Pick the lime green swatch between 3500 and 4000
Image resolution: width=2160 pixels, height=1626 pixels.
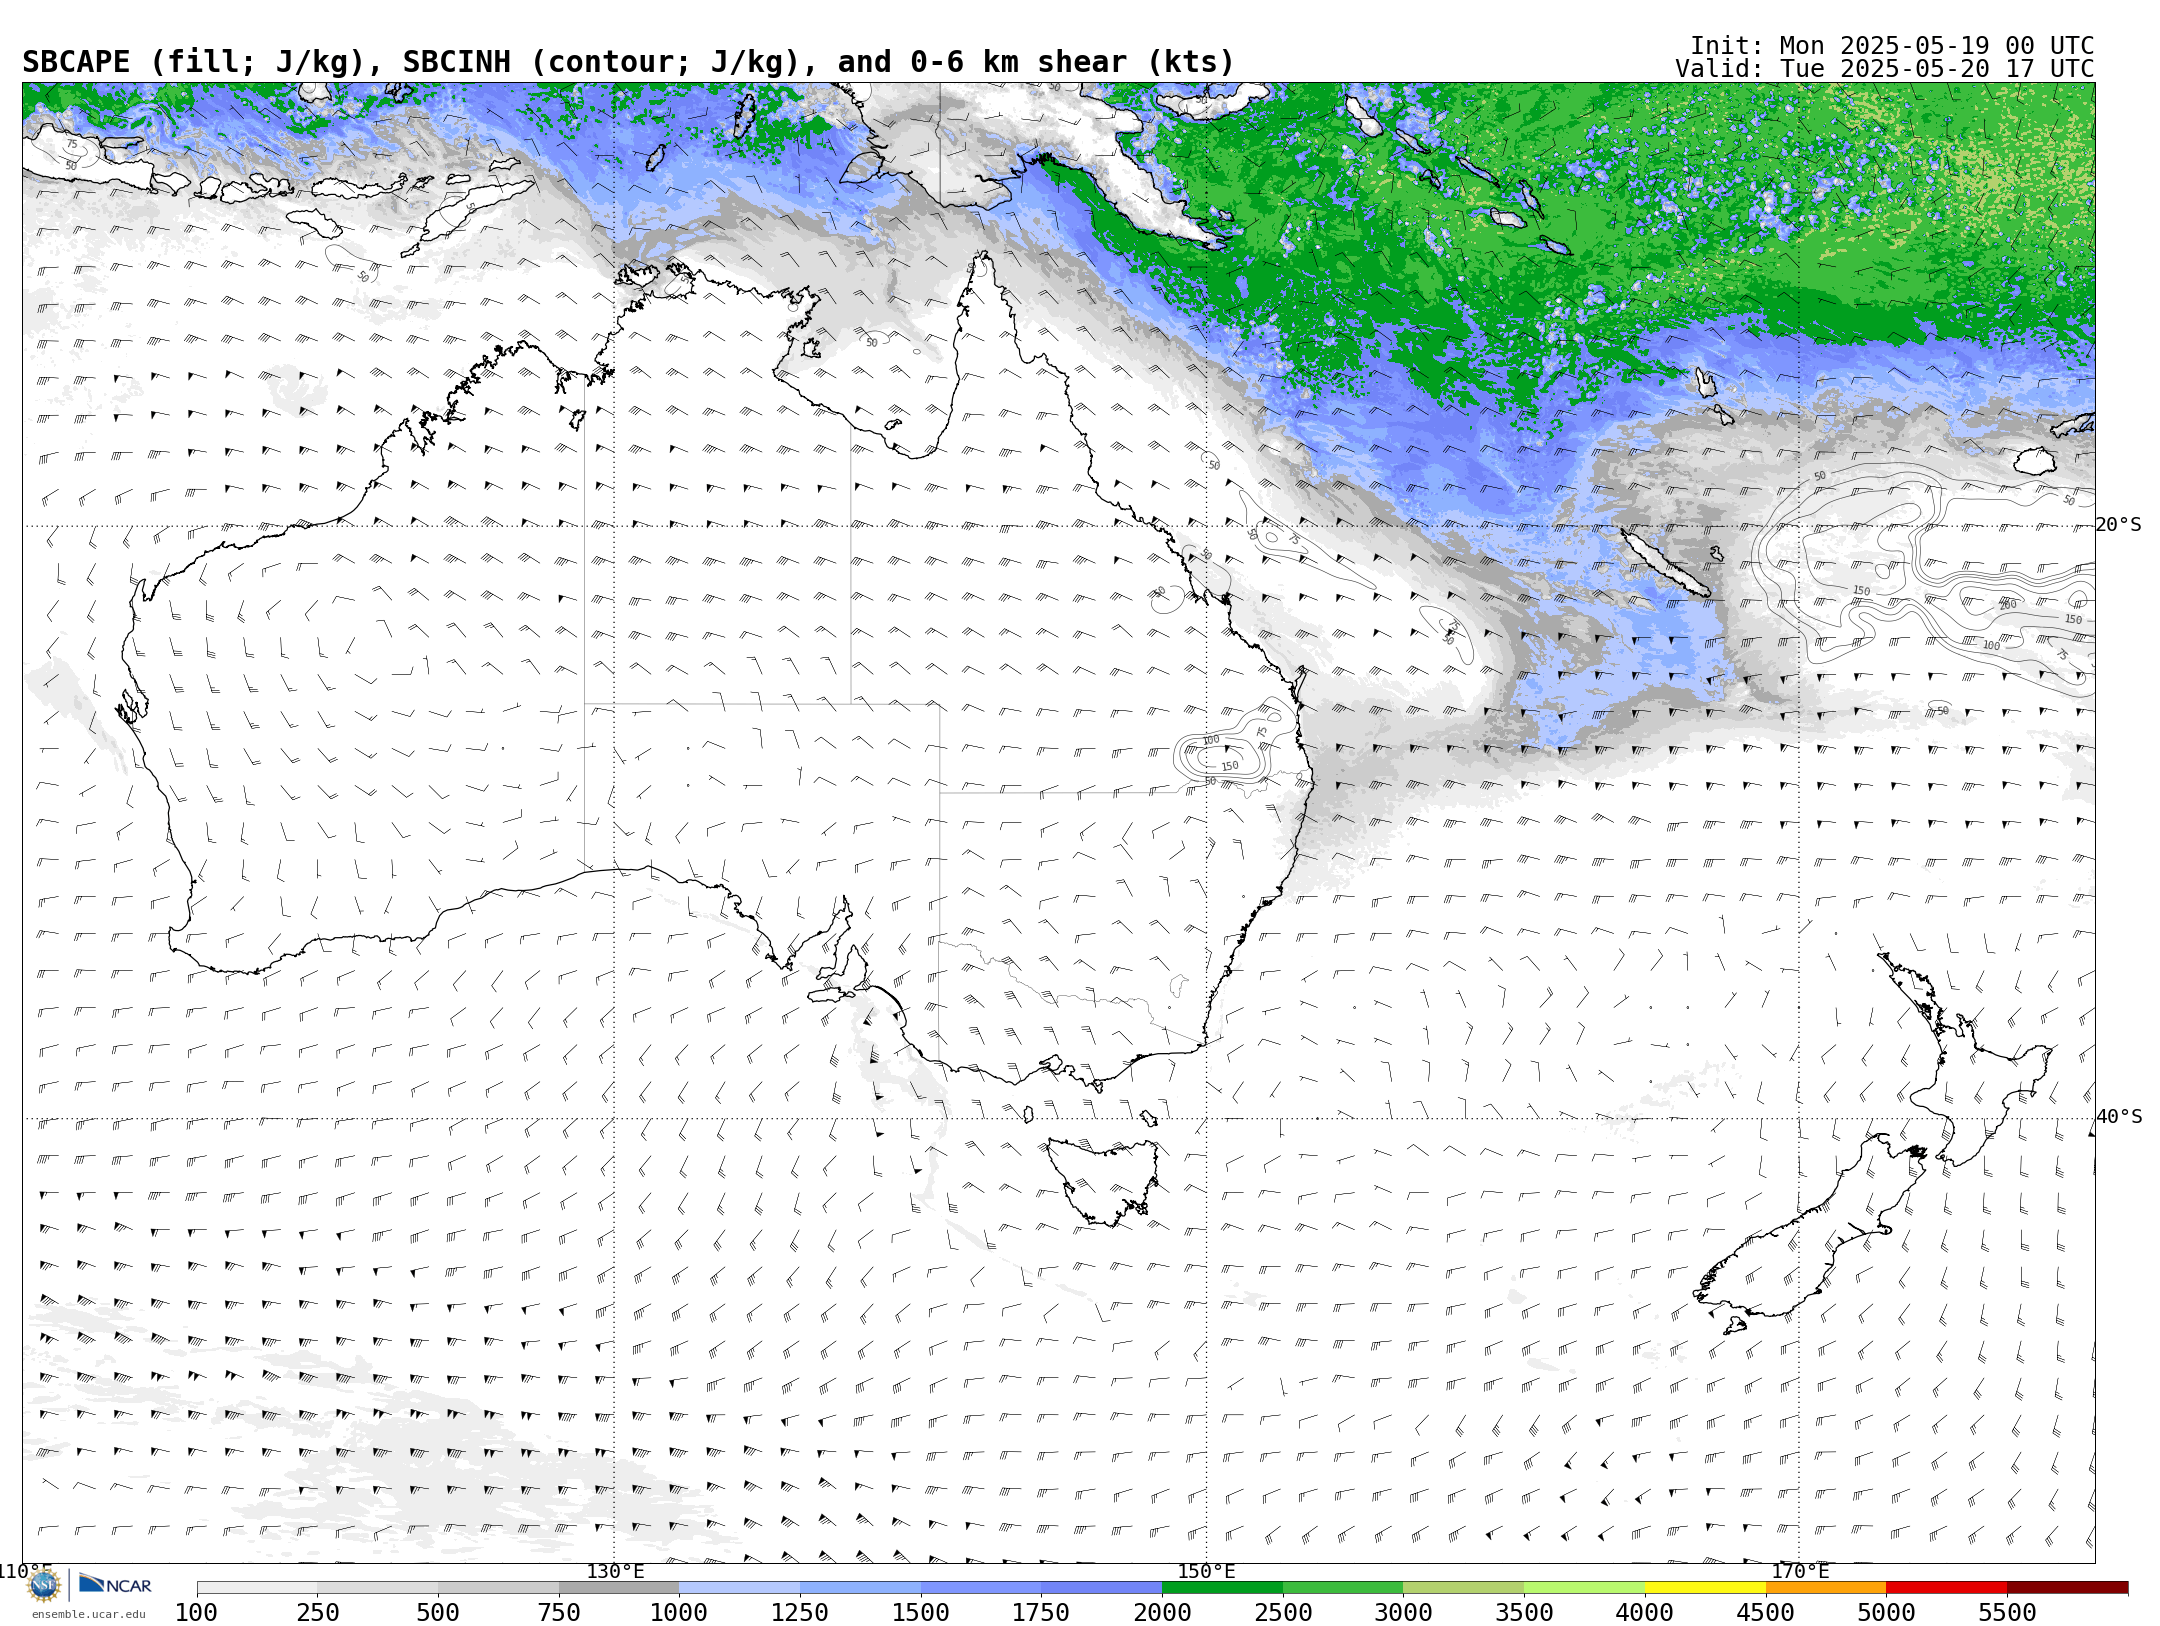pyautogui.click(x=1584, y=1588)
